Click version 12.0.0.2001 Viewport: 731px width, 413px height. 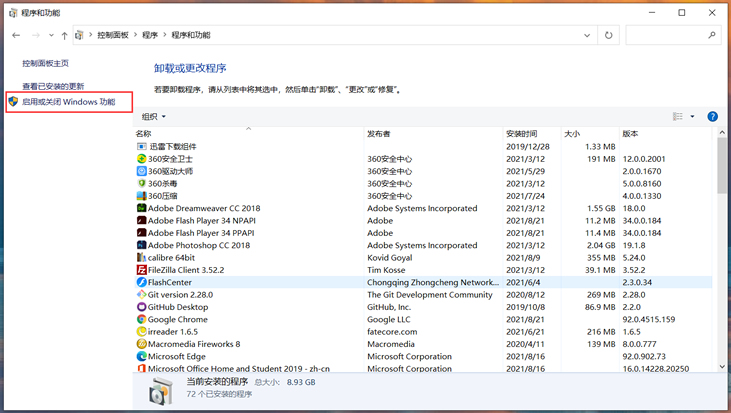[644, 159]
